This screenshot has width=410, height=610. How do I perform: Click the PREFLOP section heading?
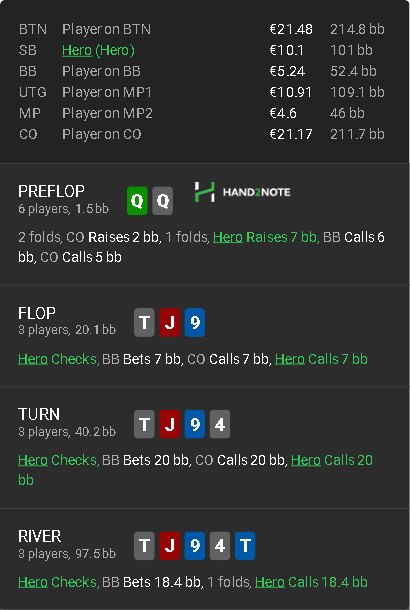point(51,191)
